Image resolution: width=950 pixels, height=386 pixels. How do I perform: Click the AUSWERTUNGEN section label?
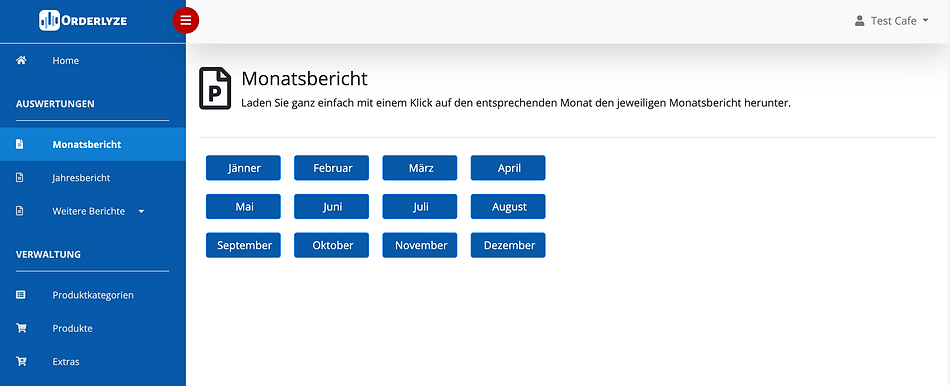click(x=55, y=104)
